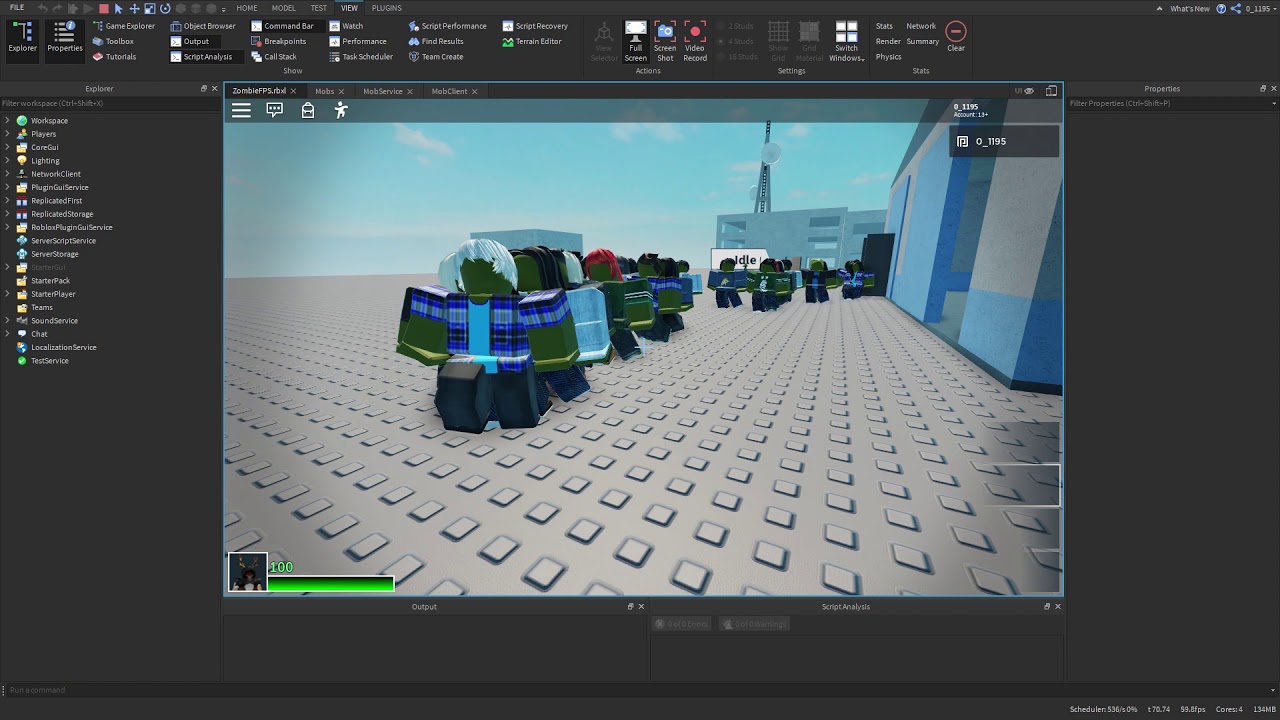Open the Call Stack window

click(x=274, y=57)
